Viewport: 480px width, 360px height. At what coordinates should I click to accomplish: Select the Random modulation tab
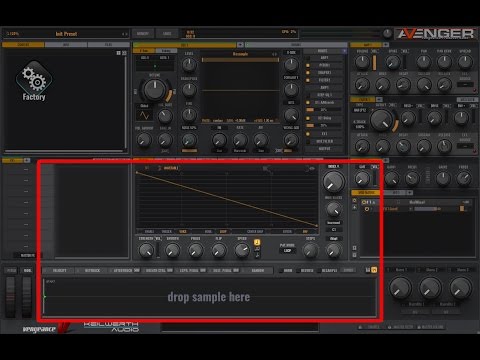point(258,270)
